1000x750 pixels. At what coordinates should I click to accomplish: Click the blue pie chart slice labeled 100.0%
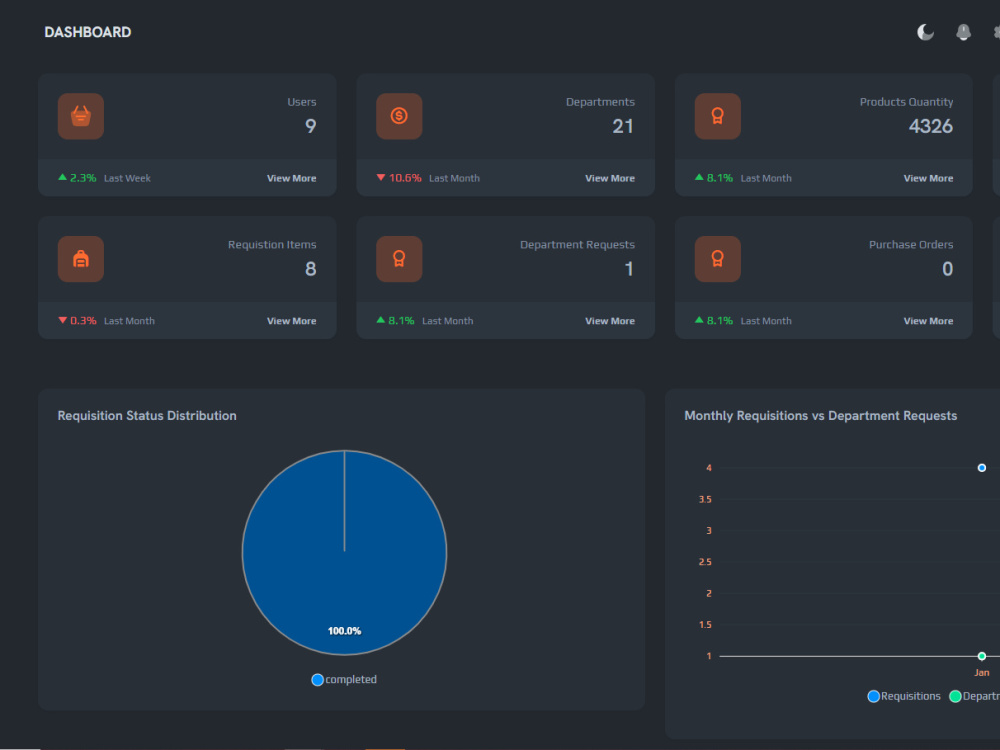[344, 553]
